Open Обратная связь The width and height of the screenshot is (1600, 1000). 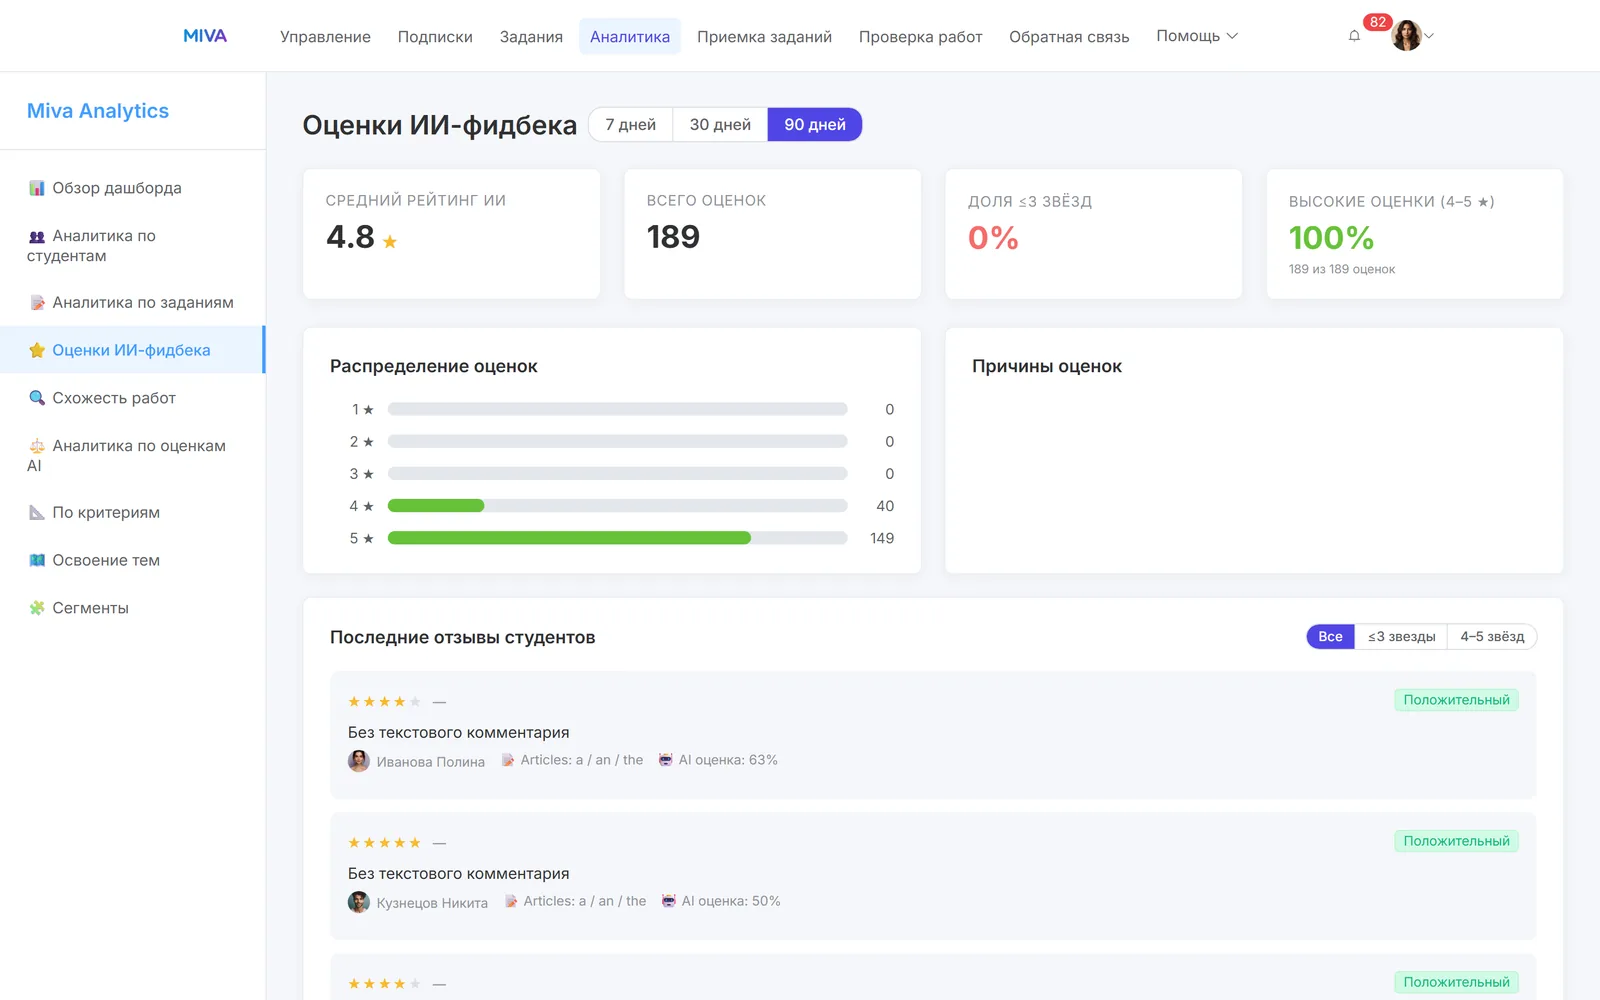[x=1069, y=37]
